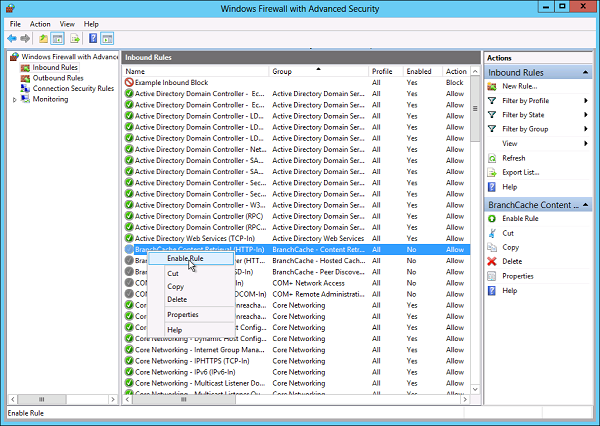Viewport: 600px width, 426px height.
Task: Choose Delete in the context menu
Action: tap(191, 299)
